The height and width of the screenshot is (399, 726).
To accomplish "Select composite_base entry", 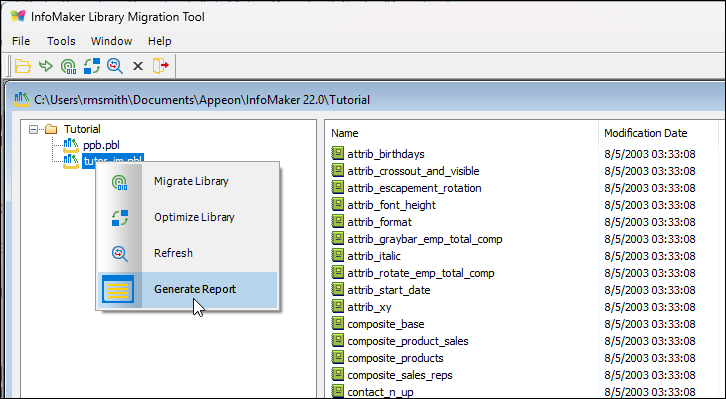I will point(386,324).
